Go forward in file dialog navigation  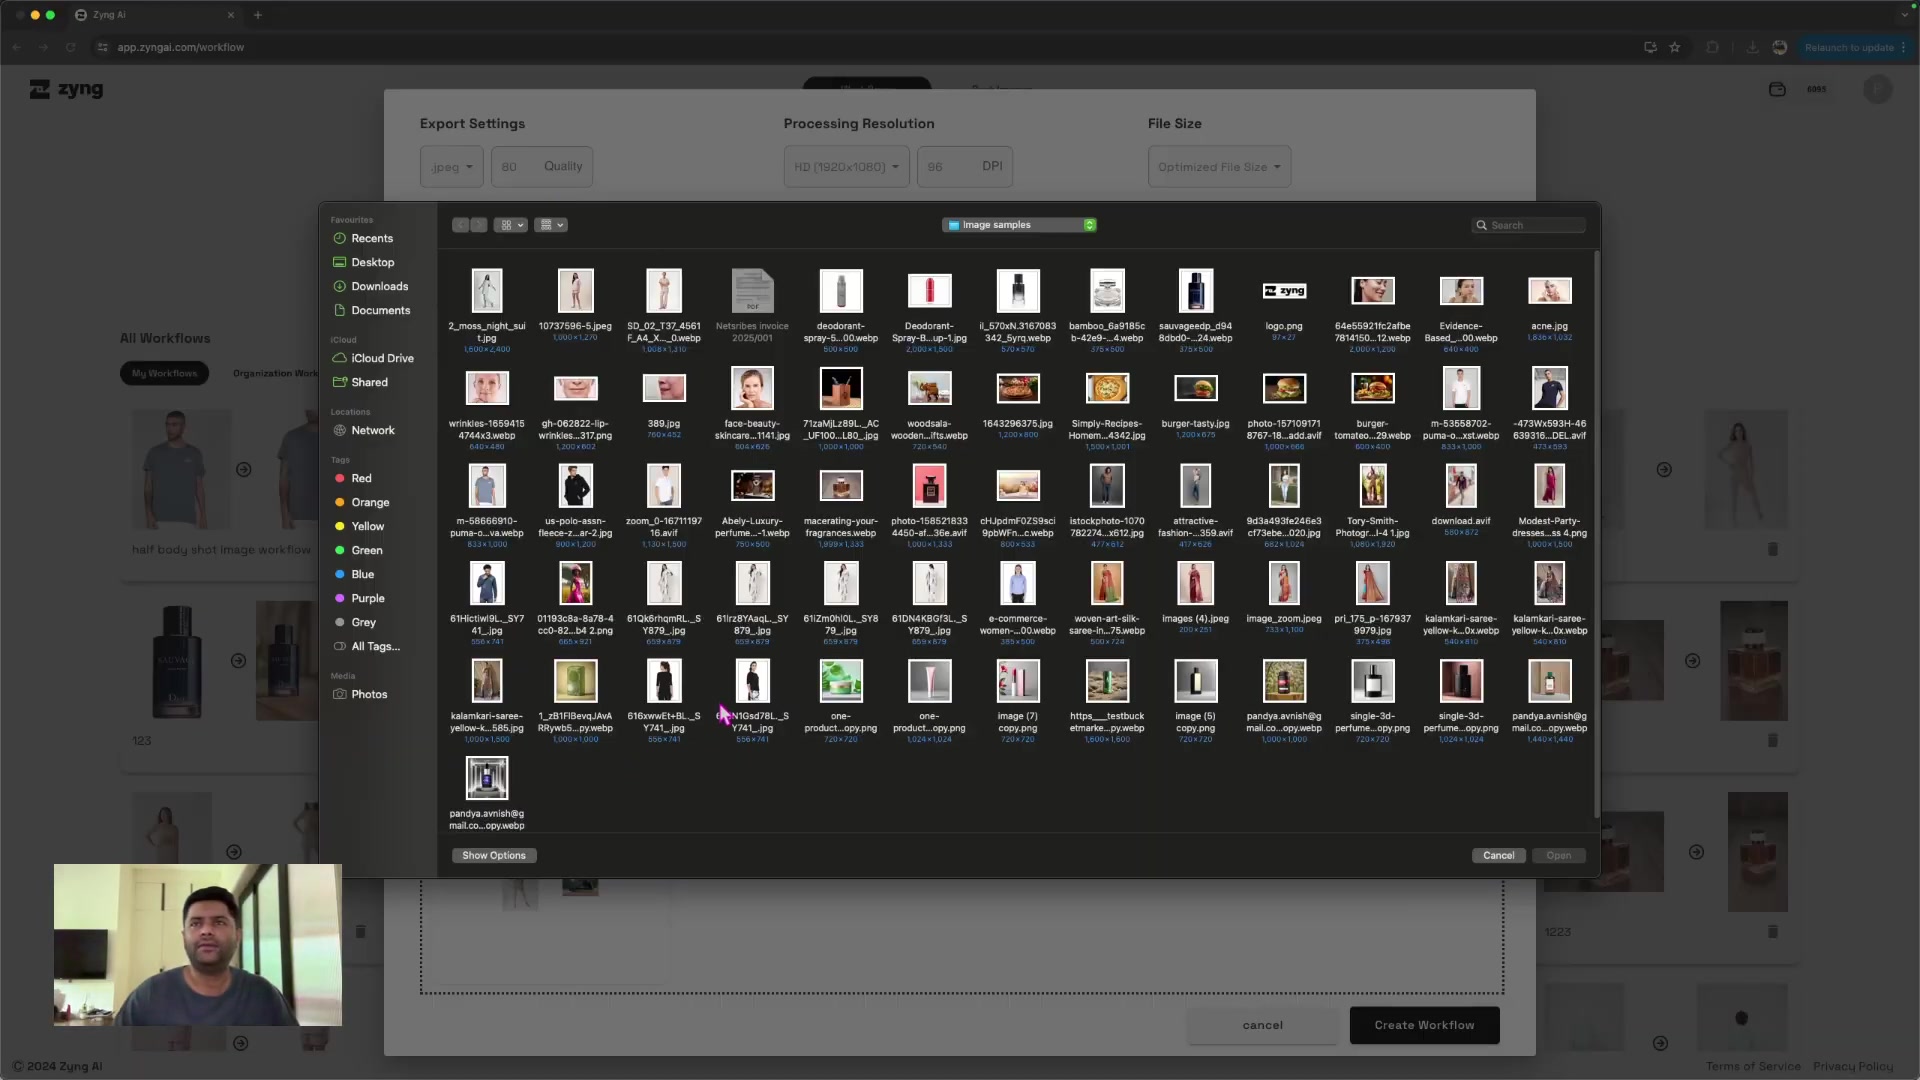point(479,226)
